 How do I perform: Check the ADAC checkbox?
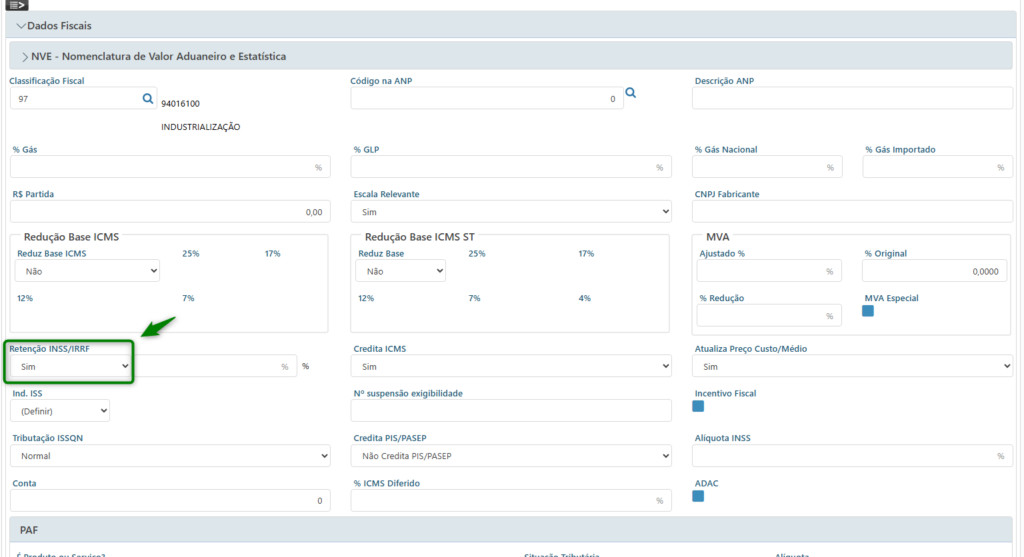point(698,496)
